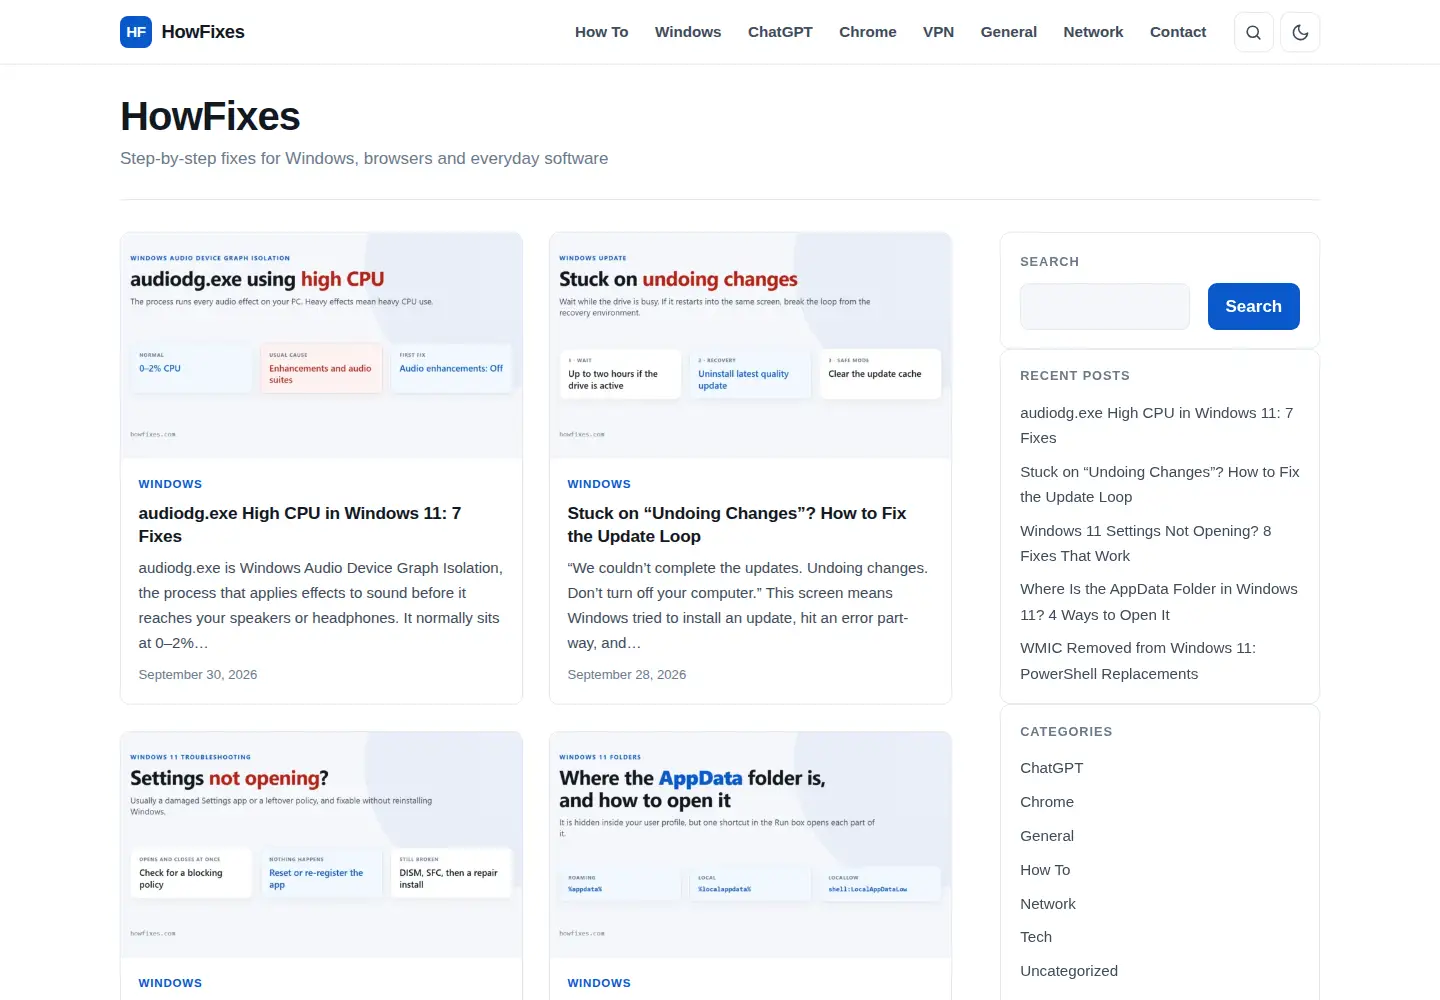Open the VPN menu item
1440x1000 pixels.
[938, 32]
